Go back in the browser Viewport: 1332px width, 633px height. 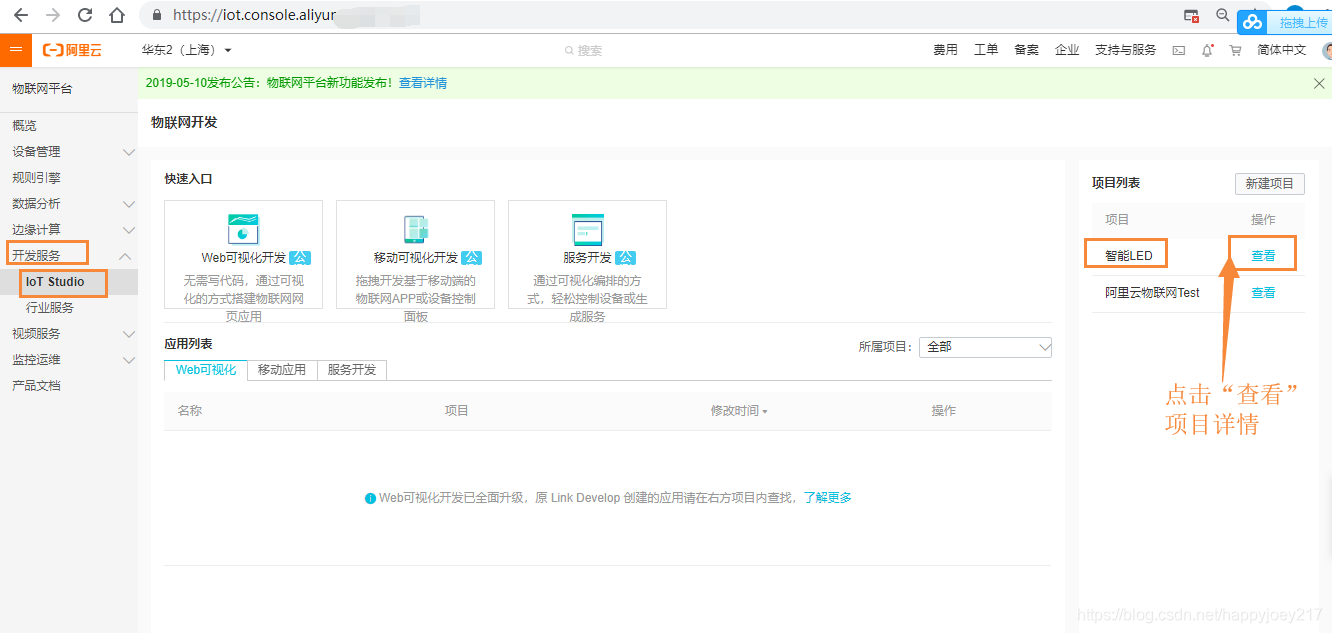(x=20, y=15)
